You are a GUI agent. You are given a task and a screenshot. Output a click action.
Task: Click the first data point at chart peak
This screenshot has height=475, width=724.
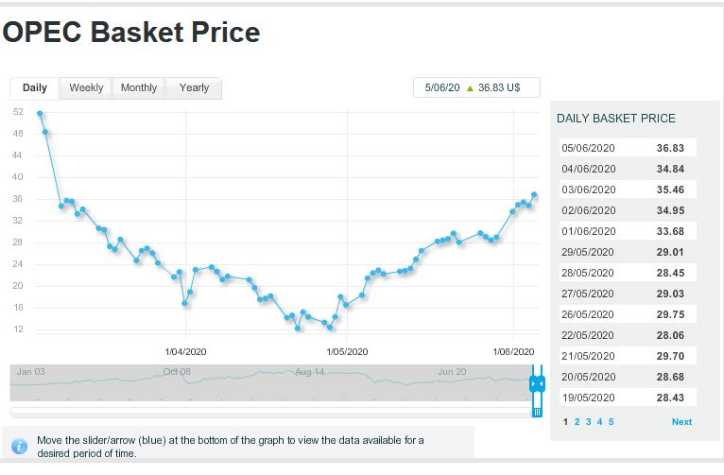click(40, 113)
